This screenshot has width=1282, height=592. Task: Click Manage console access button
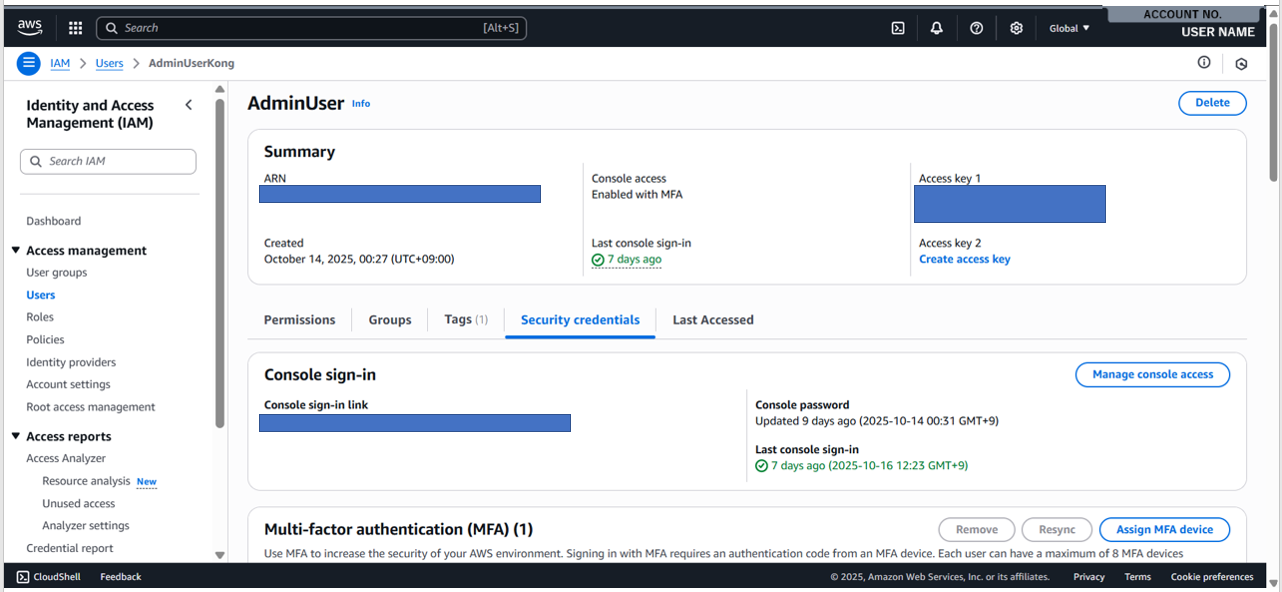coord(1152,375)
